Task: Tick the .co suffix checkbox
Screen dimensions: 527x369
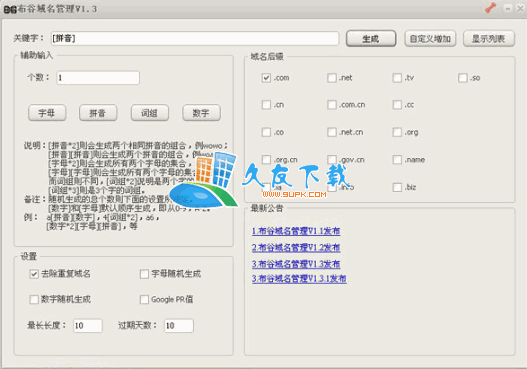Action: point(266,132)
